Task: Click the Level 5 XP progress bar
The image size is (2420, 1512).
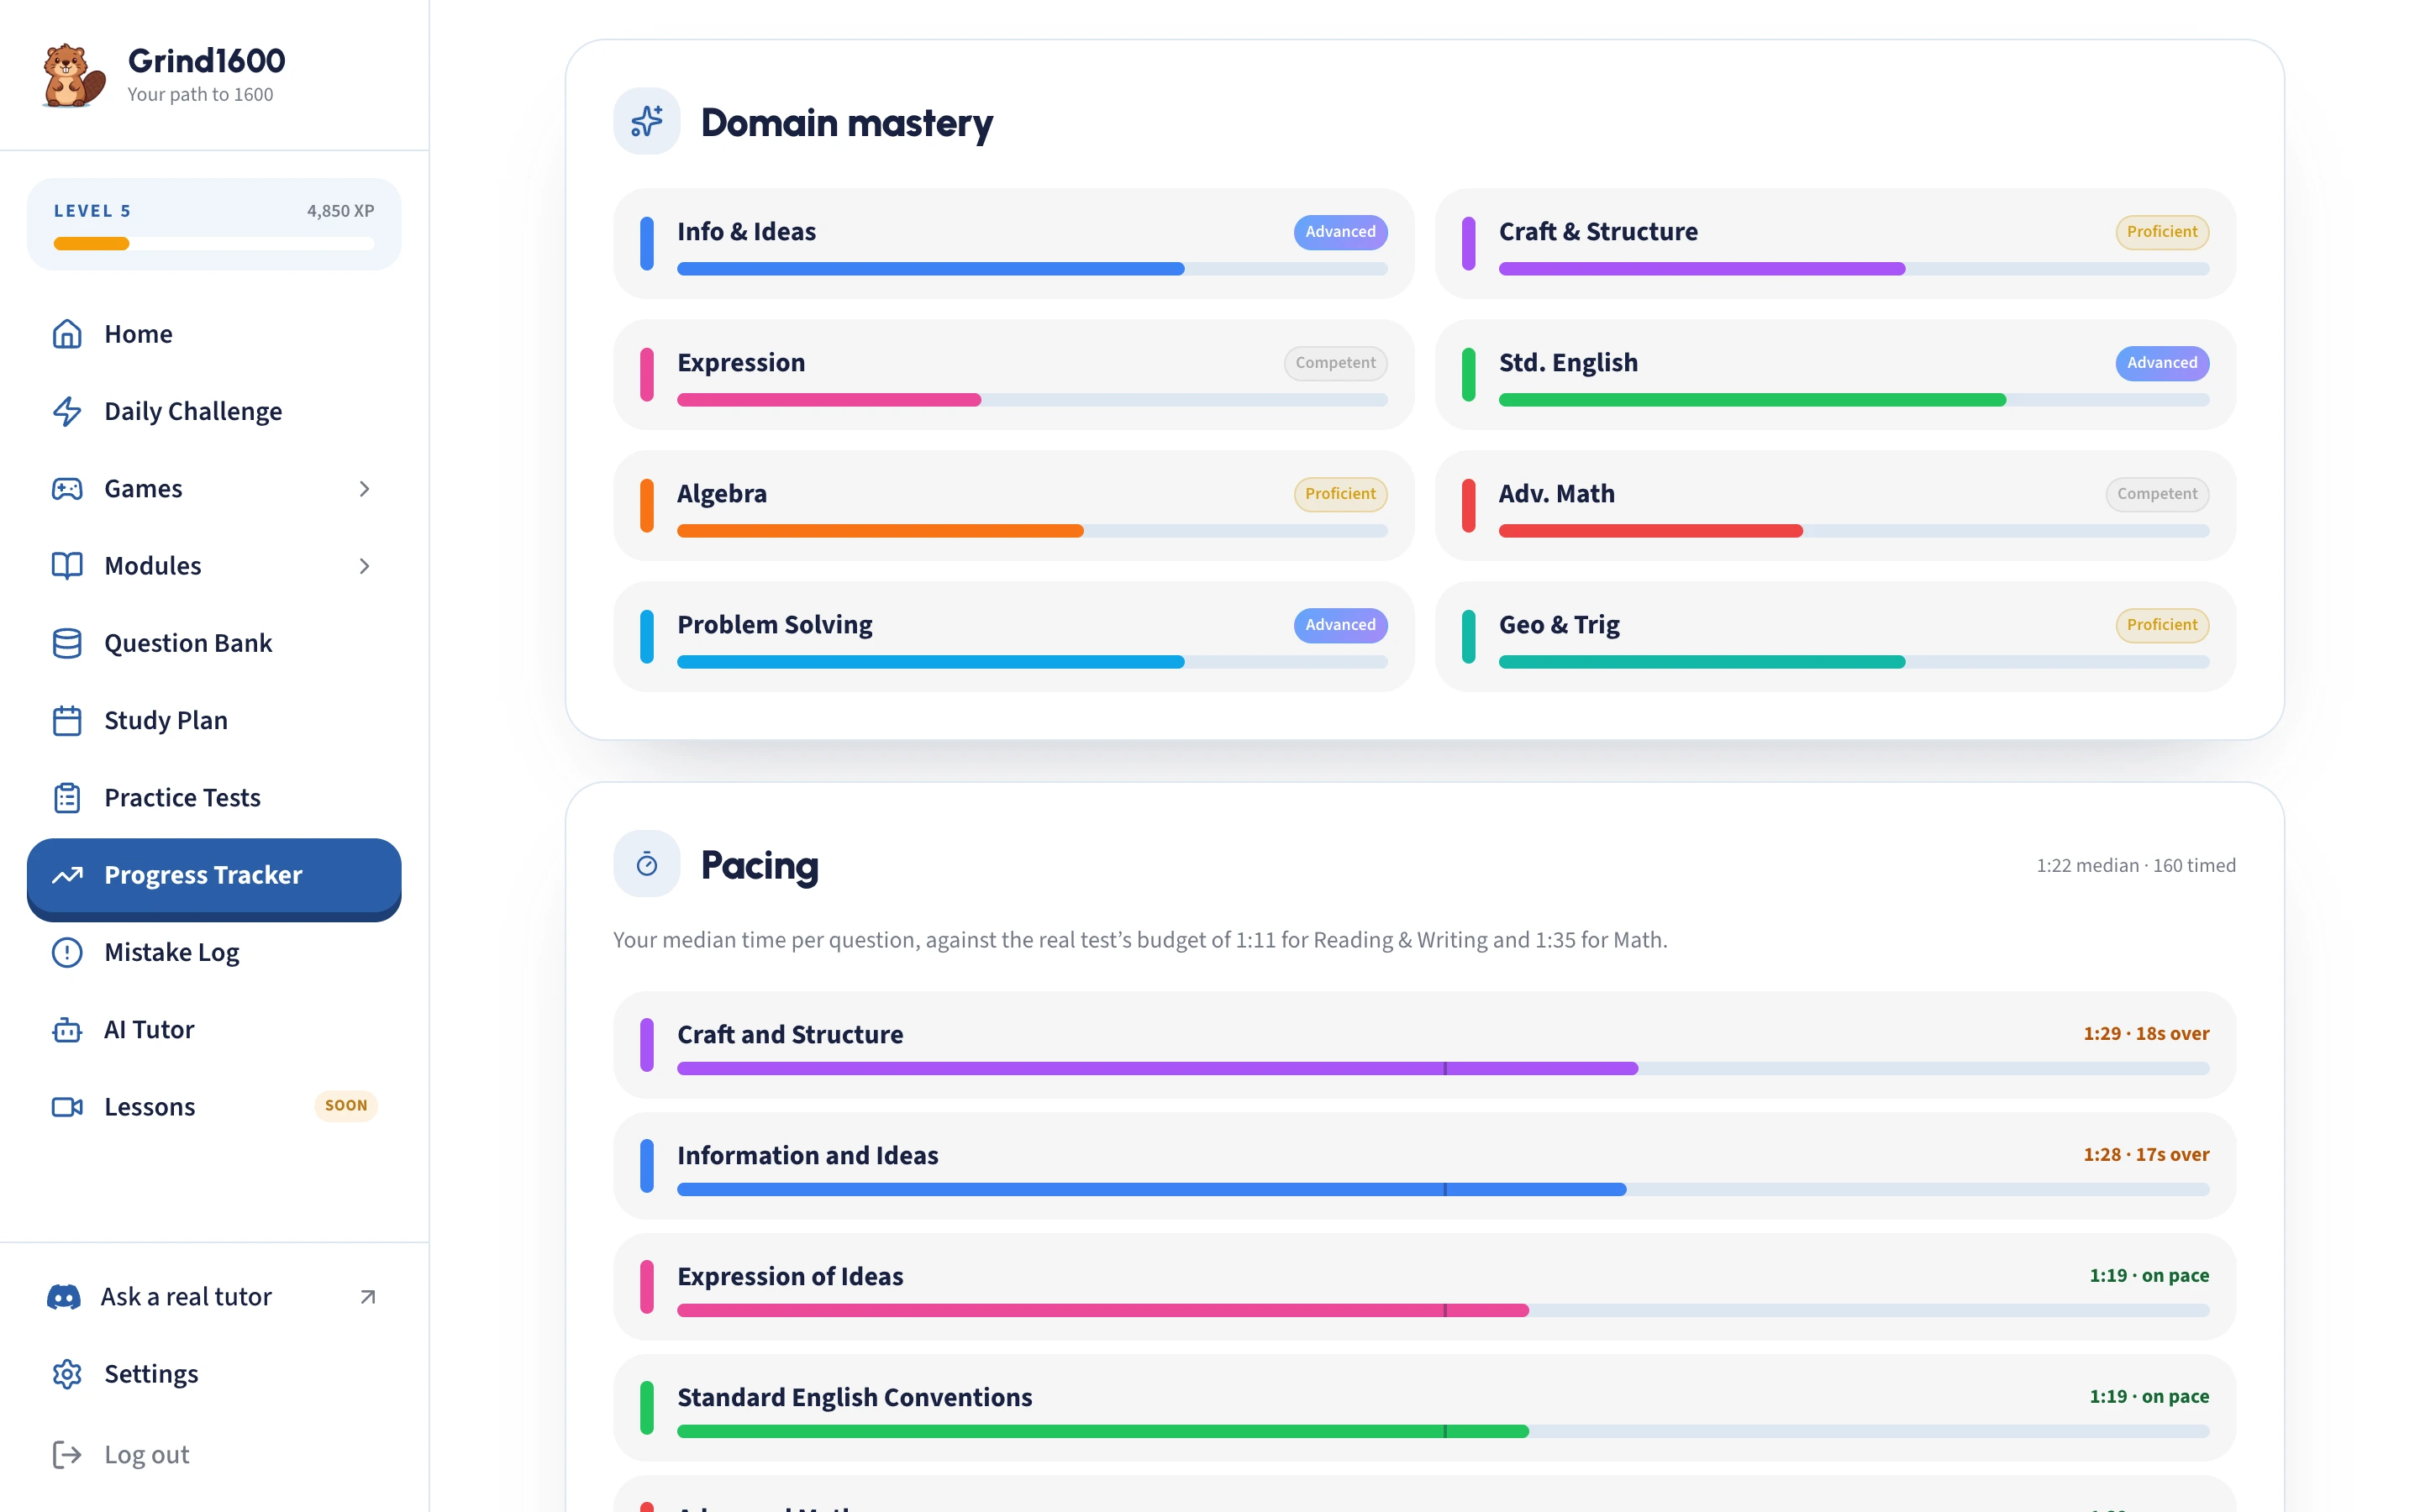Action: 214,243
